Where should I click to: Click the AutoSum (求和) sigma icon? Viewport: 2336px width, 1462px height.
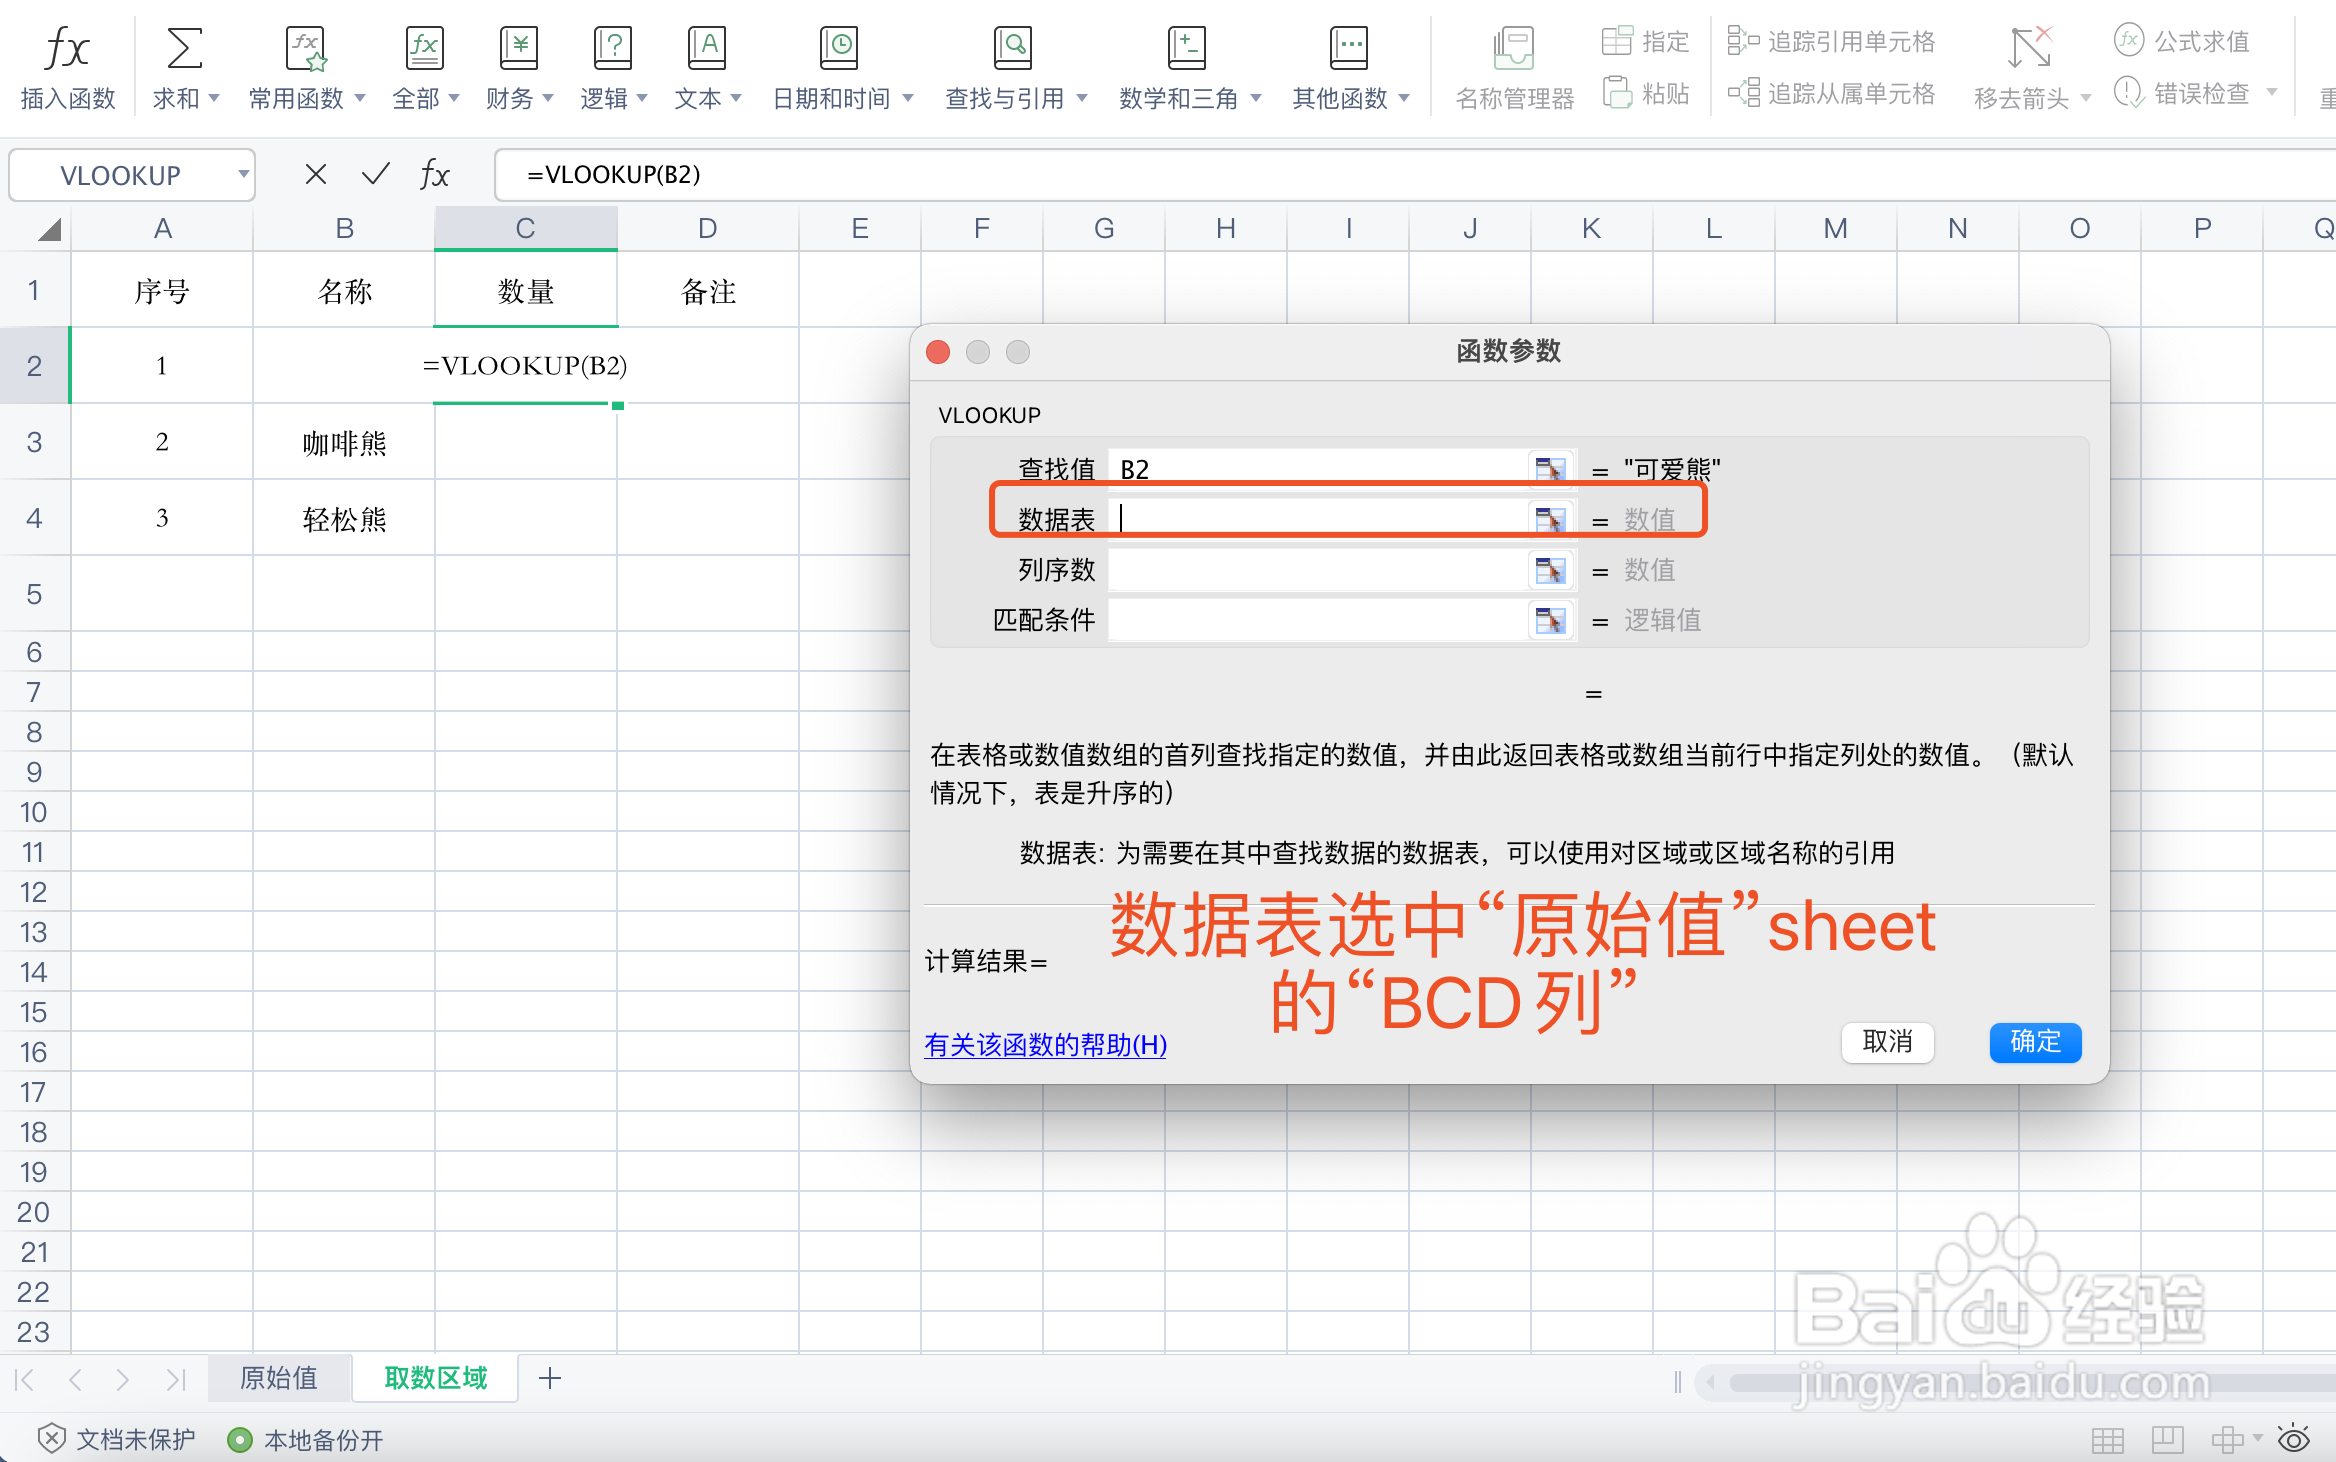coord(185,48)
